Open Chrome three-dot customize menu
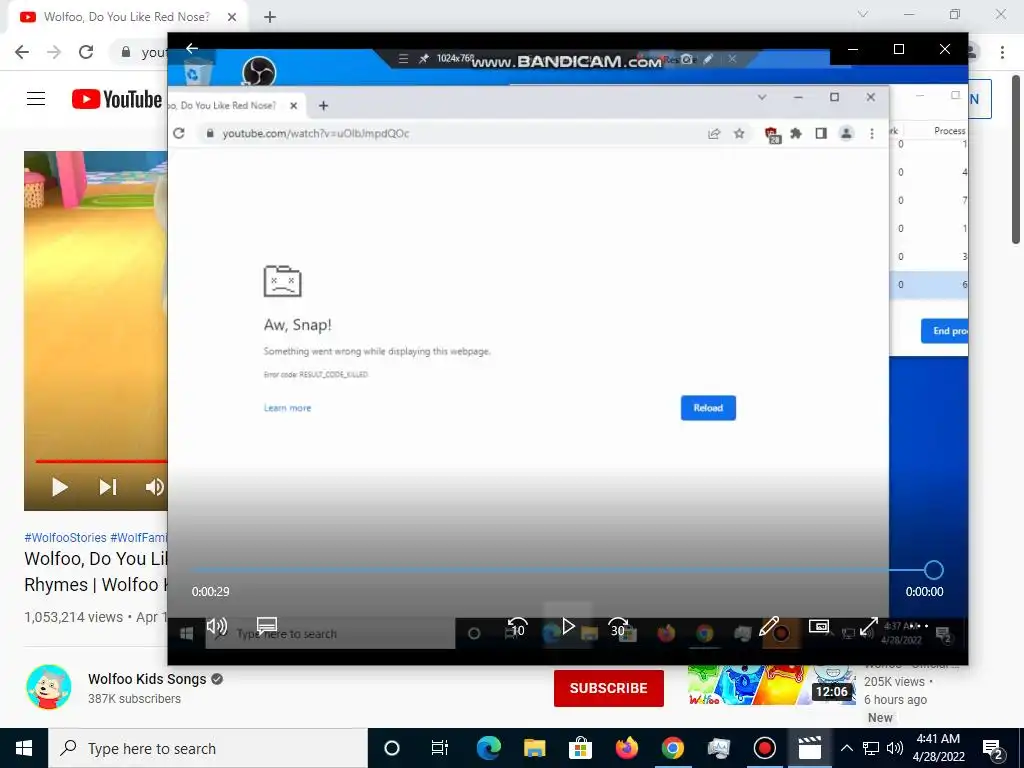This screenshot has height=768, width=1024. pyautogui.click(x=1002, y=52)
